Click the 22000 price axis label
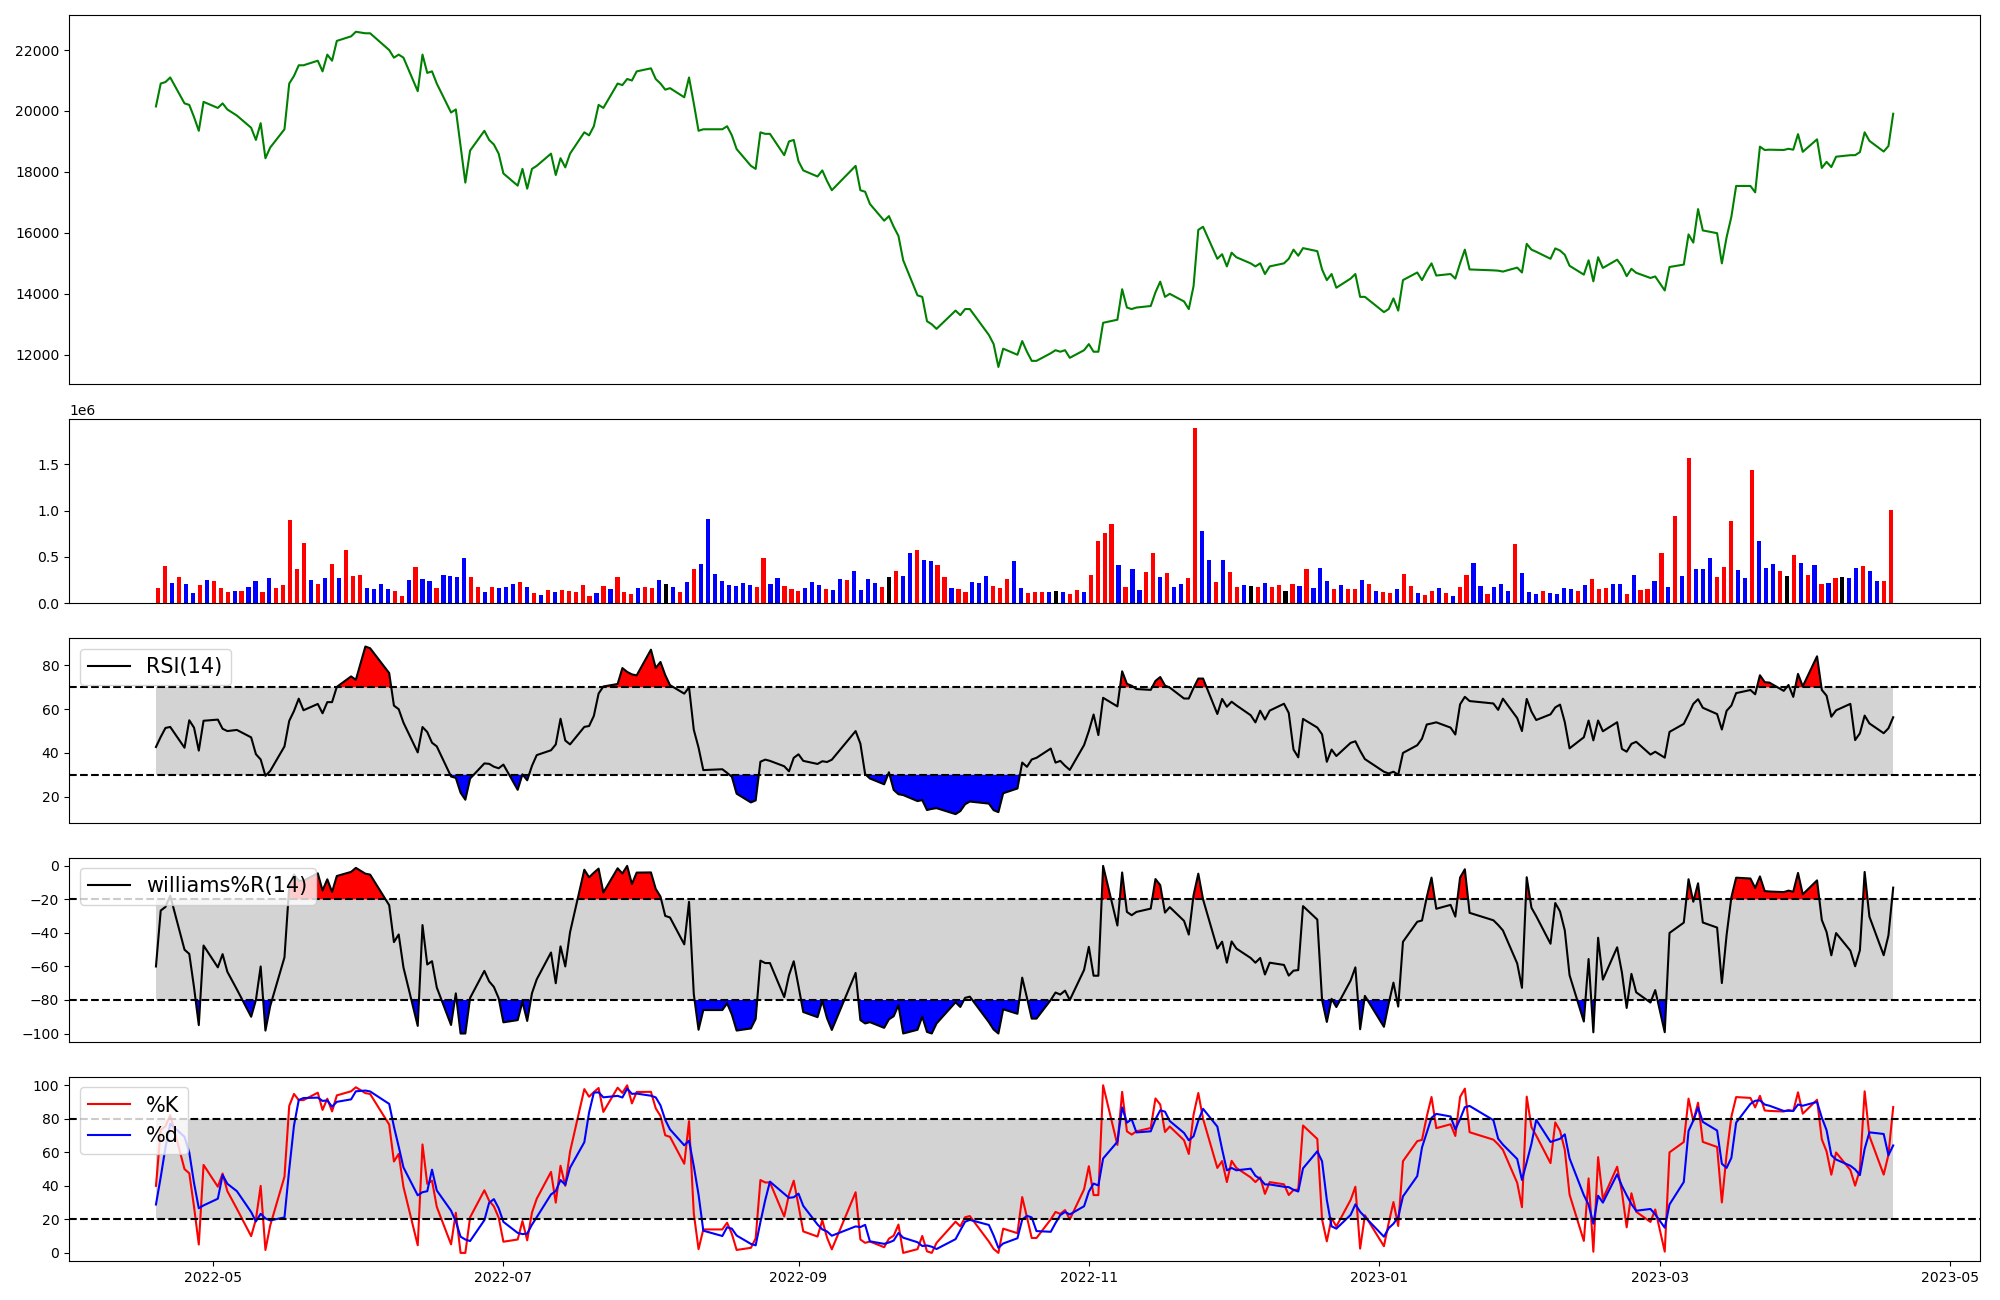The image size is (2000, 1300). click(37, 51)
